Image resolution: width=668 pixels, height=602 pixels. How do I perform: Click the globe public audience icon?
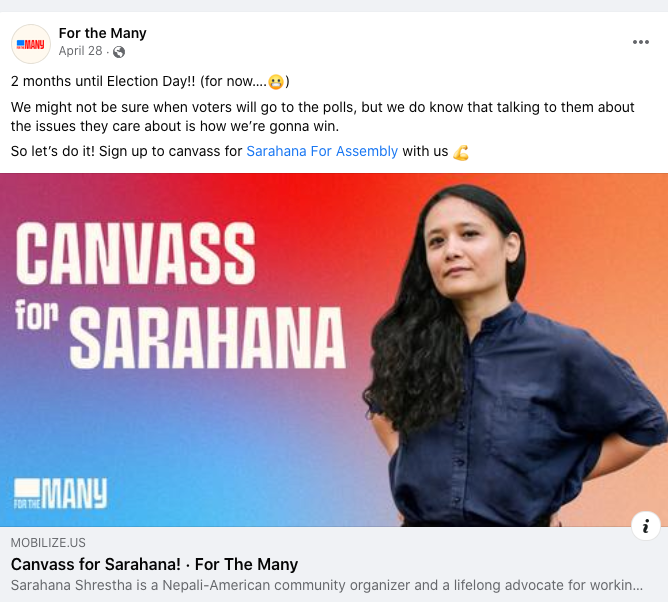click(x=119, y=52)
